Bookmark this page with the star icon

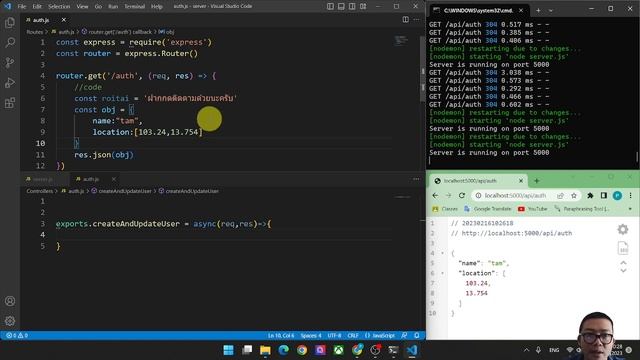click(574, 196)
